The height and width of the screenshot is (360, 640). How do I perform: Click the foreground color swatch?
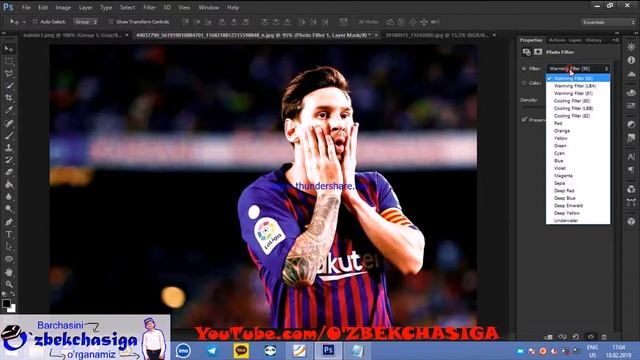click(6, 303)
